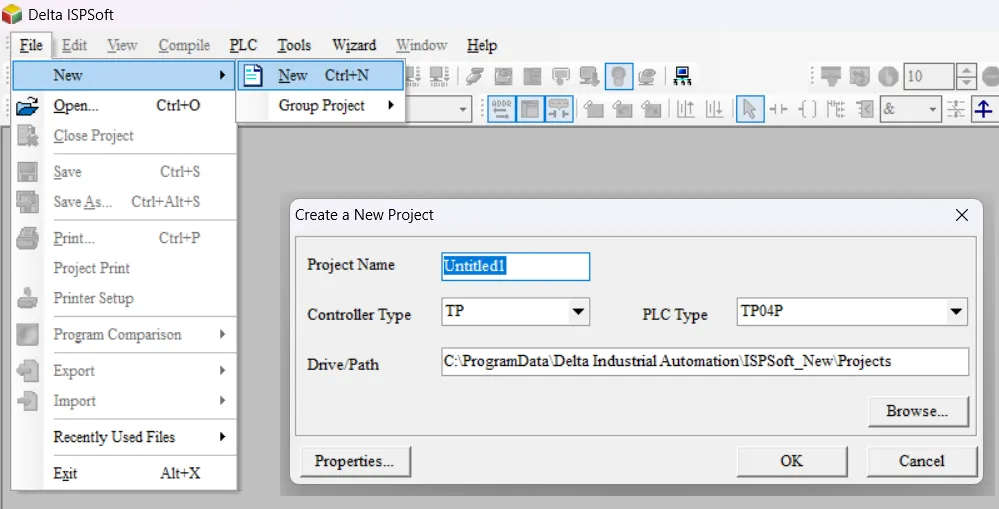Pick the ladder coil parentheses tool
This screenshot has width=999, height=509.
pyautogui.click(x=807, y=110)
